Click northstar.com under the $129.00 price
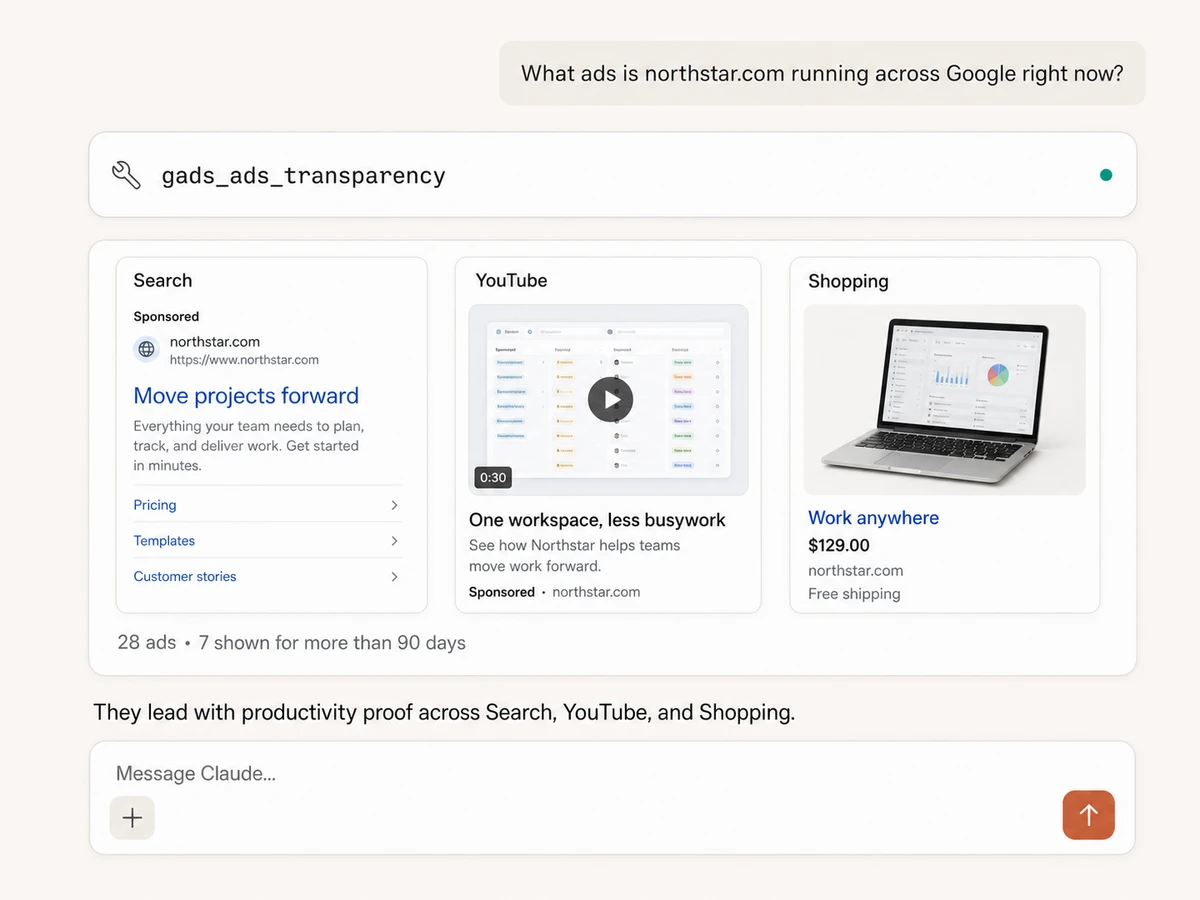This screenshot has height=900, width=1200. tap(856, 571)
